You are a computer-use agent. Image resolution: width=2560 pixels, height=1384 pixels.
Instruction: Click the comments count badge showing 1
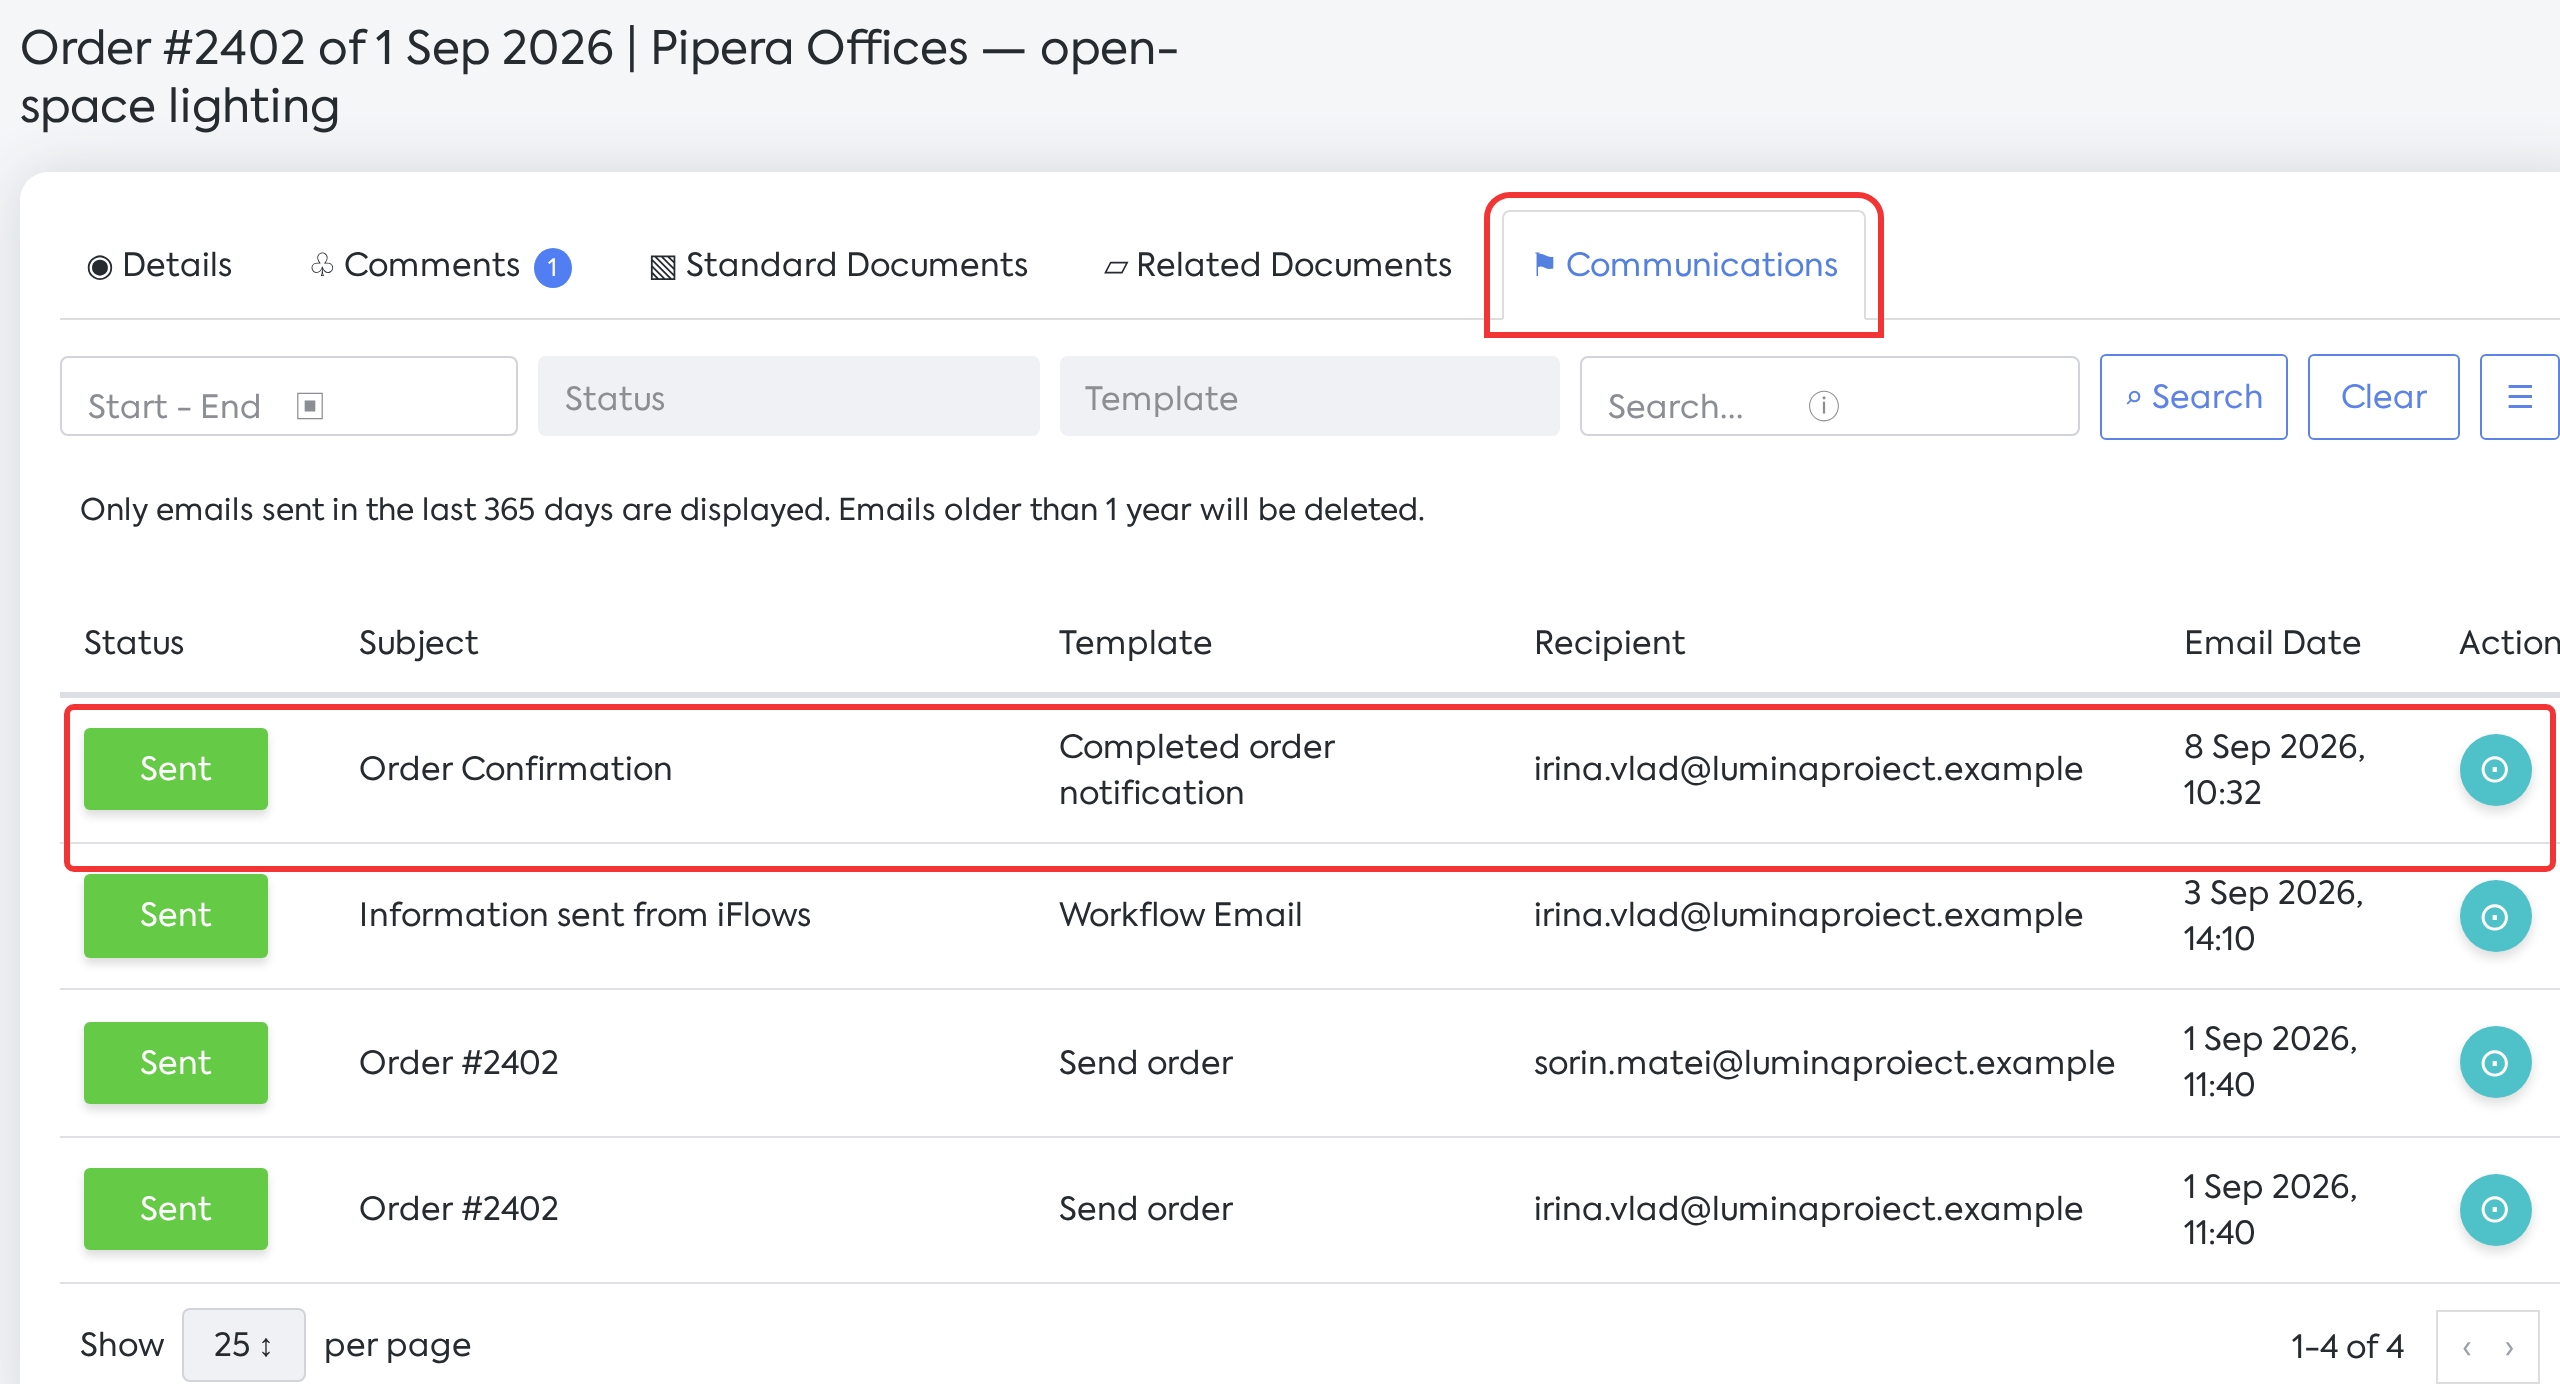tap(553, 267)
